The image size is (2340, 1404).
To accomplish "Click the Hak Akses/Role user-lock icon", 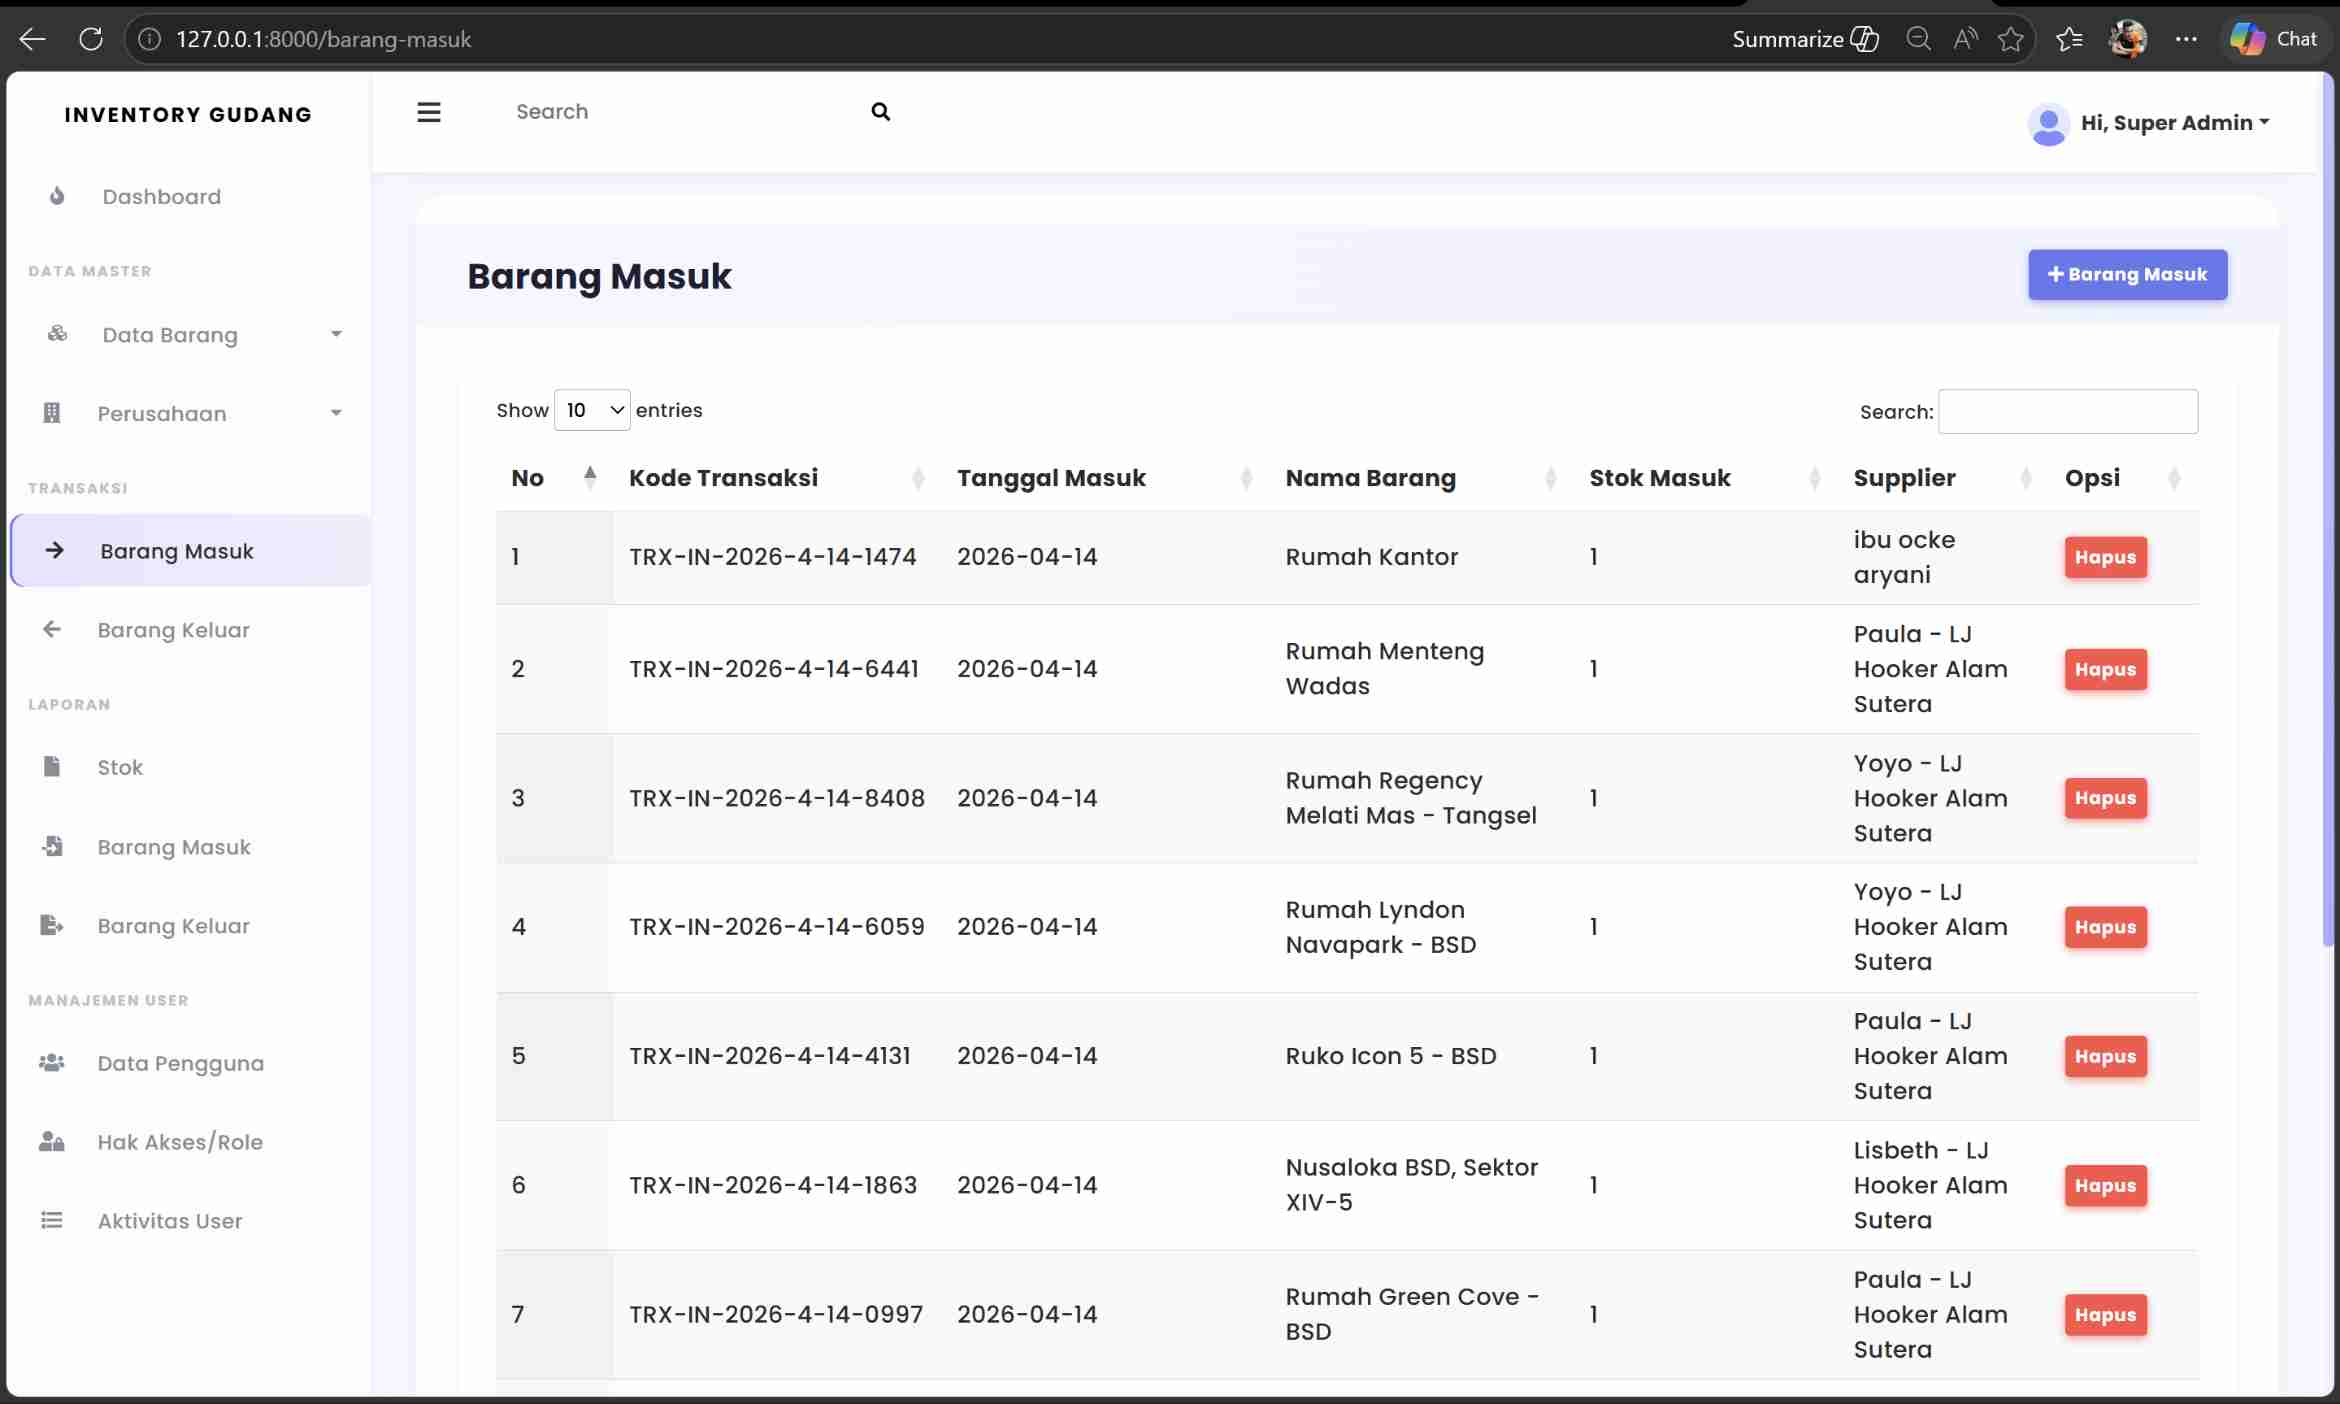I will (x=52, y=1141).
